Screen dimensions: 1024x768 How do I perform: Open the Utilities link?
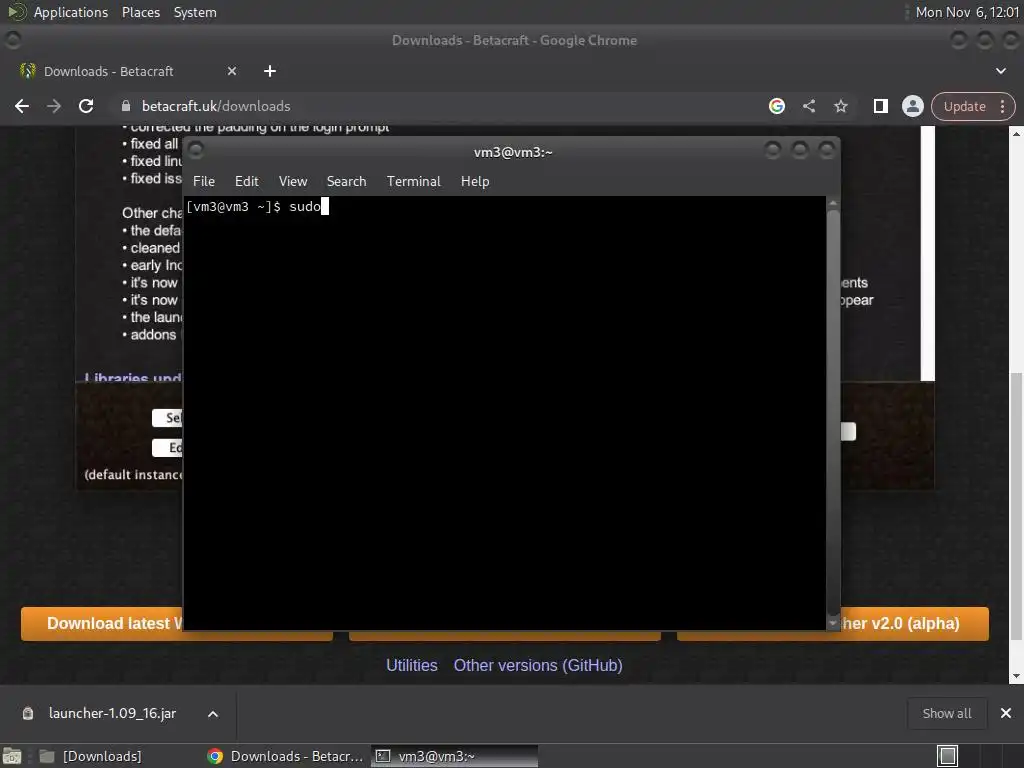411,665
